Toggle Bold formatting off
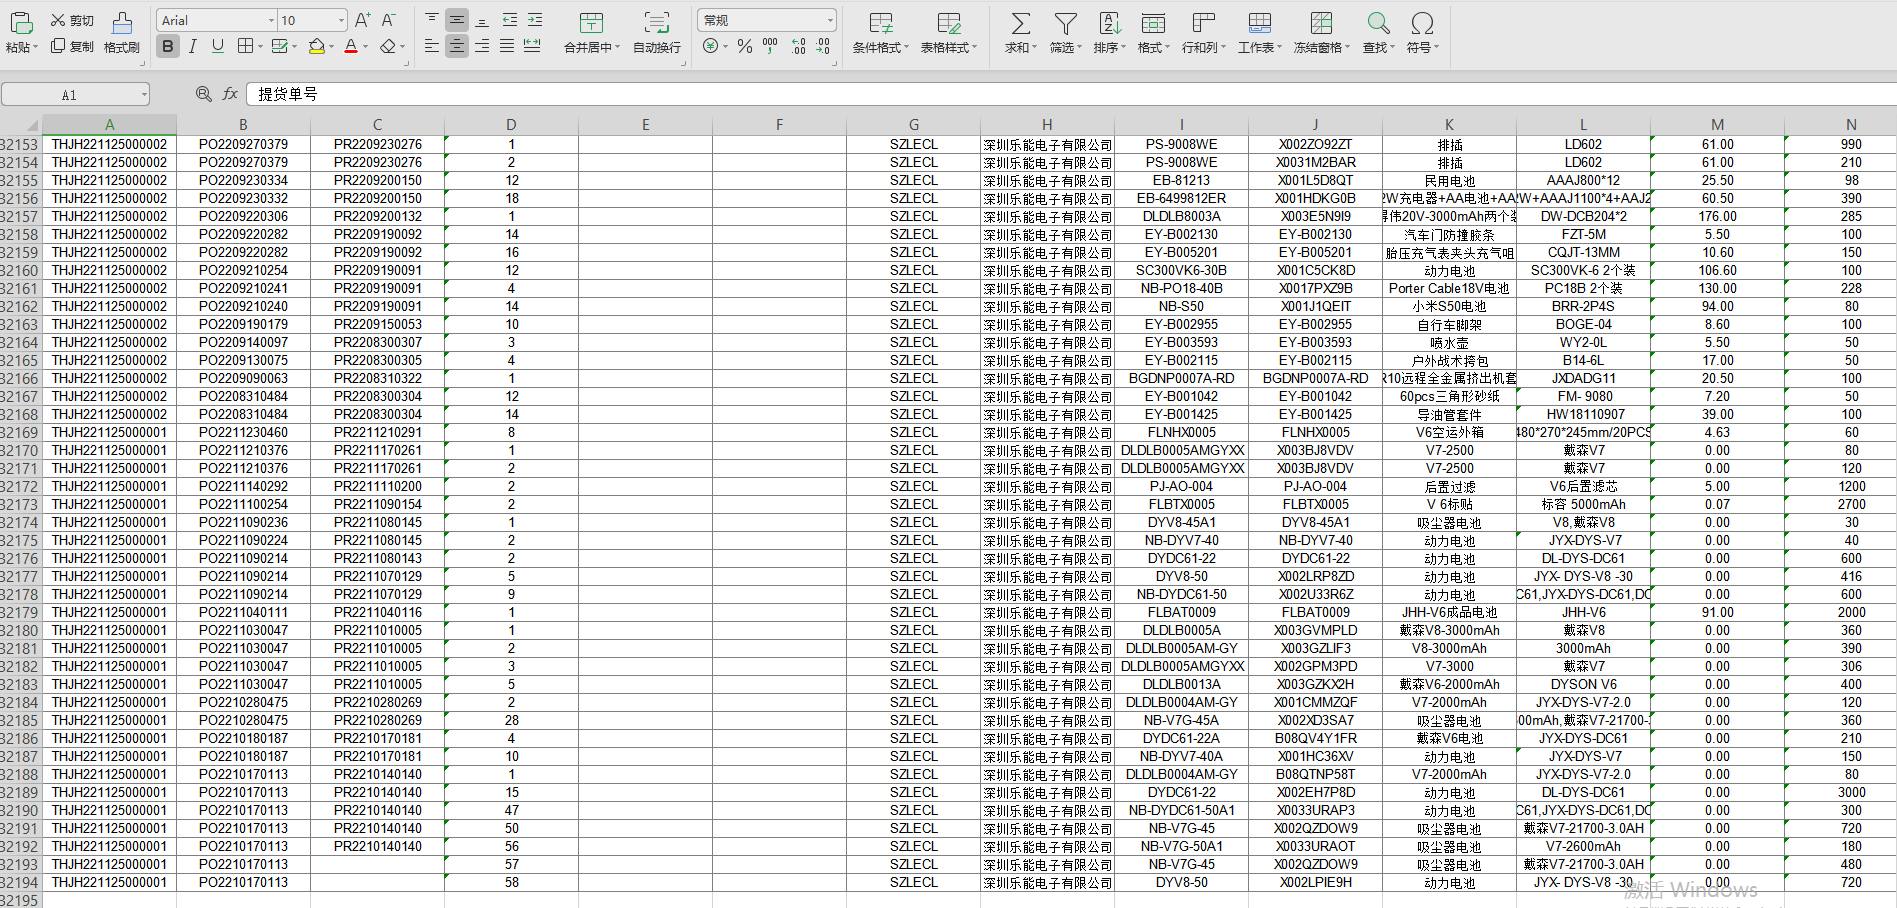Image resolution: width=1897 pixels, height=908 pixels. click(167, 46)
